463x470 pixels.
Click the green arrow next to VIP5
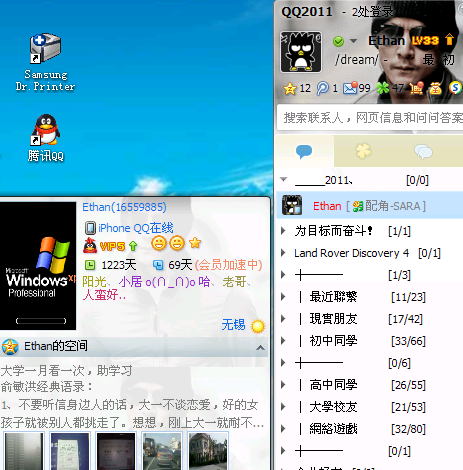(x=133, y=246)
